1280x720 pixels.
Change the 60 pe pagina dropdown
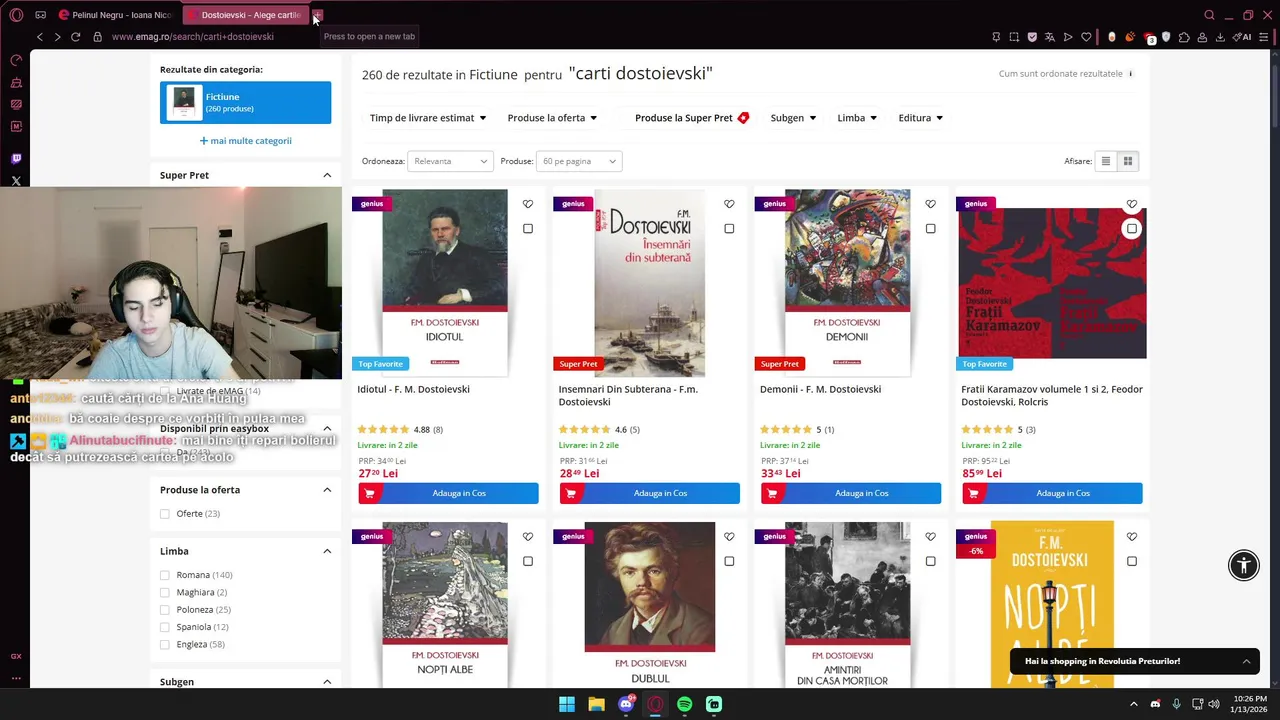pyautogui.click(x=579, y=161)
